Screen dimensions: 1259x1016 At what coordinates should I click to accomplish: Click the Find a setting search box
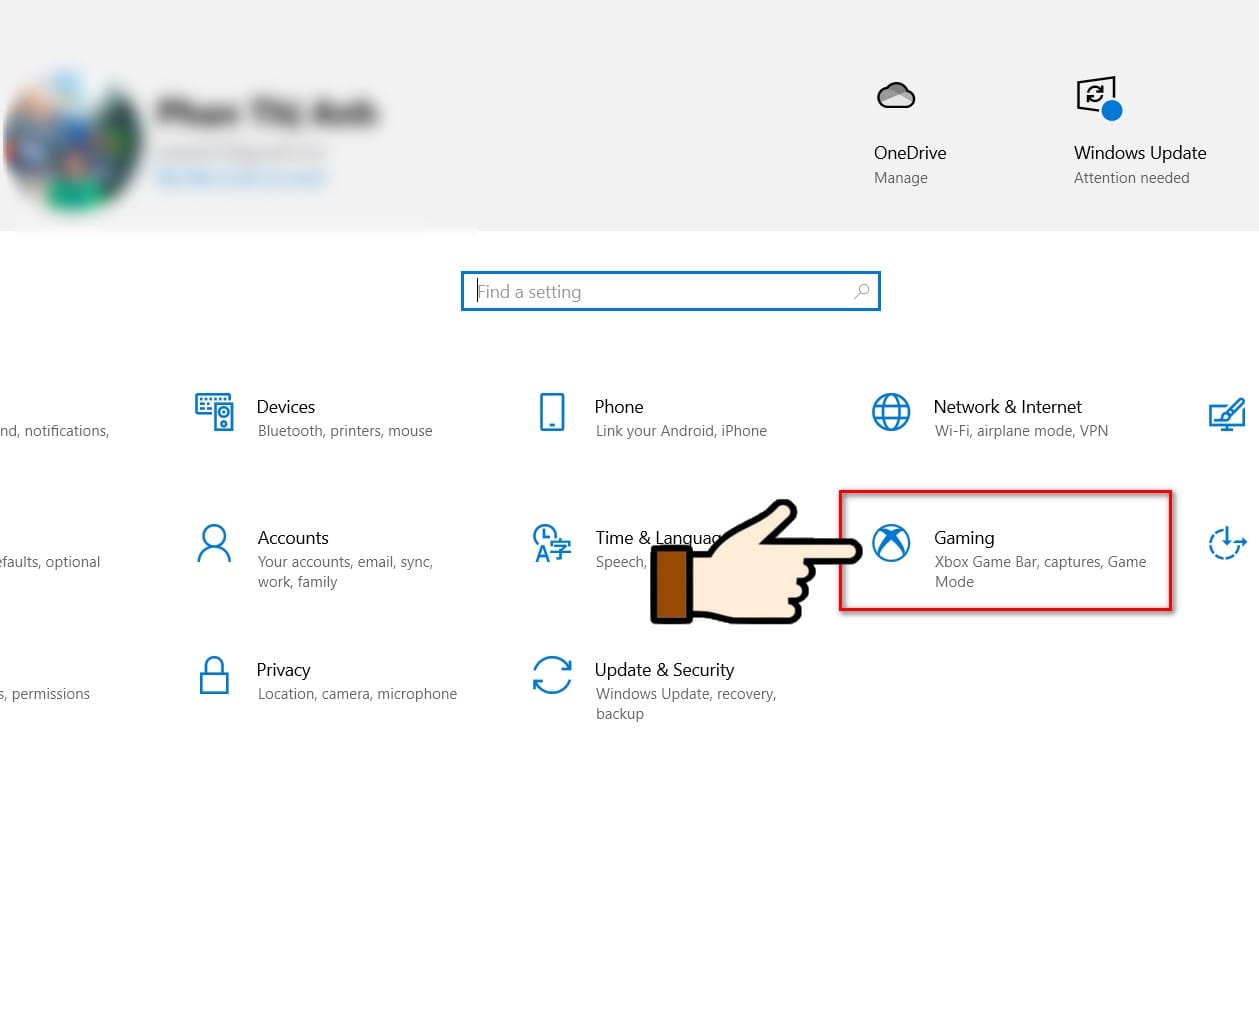670,291
